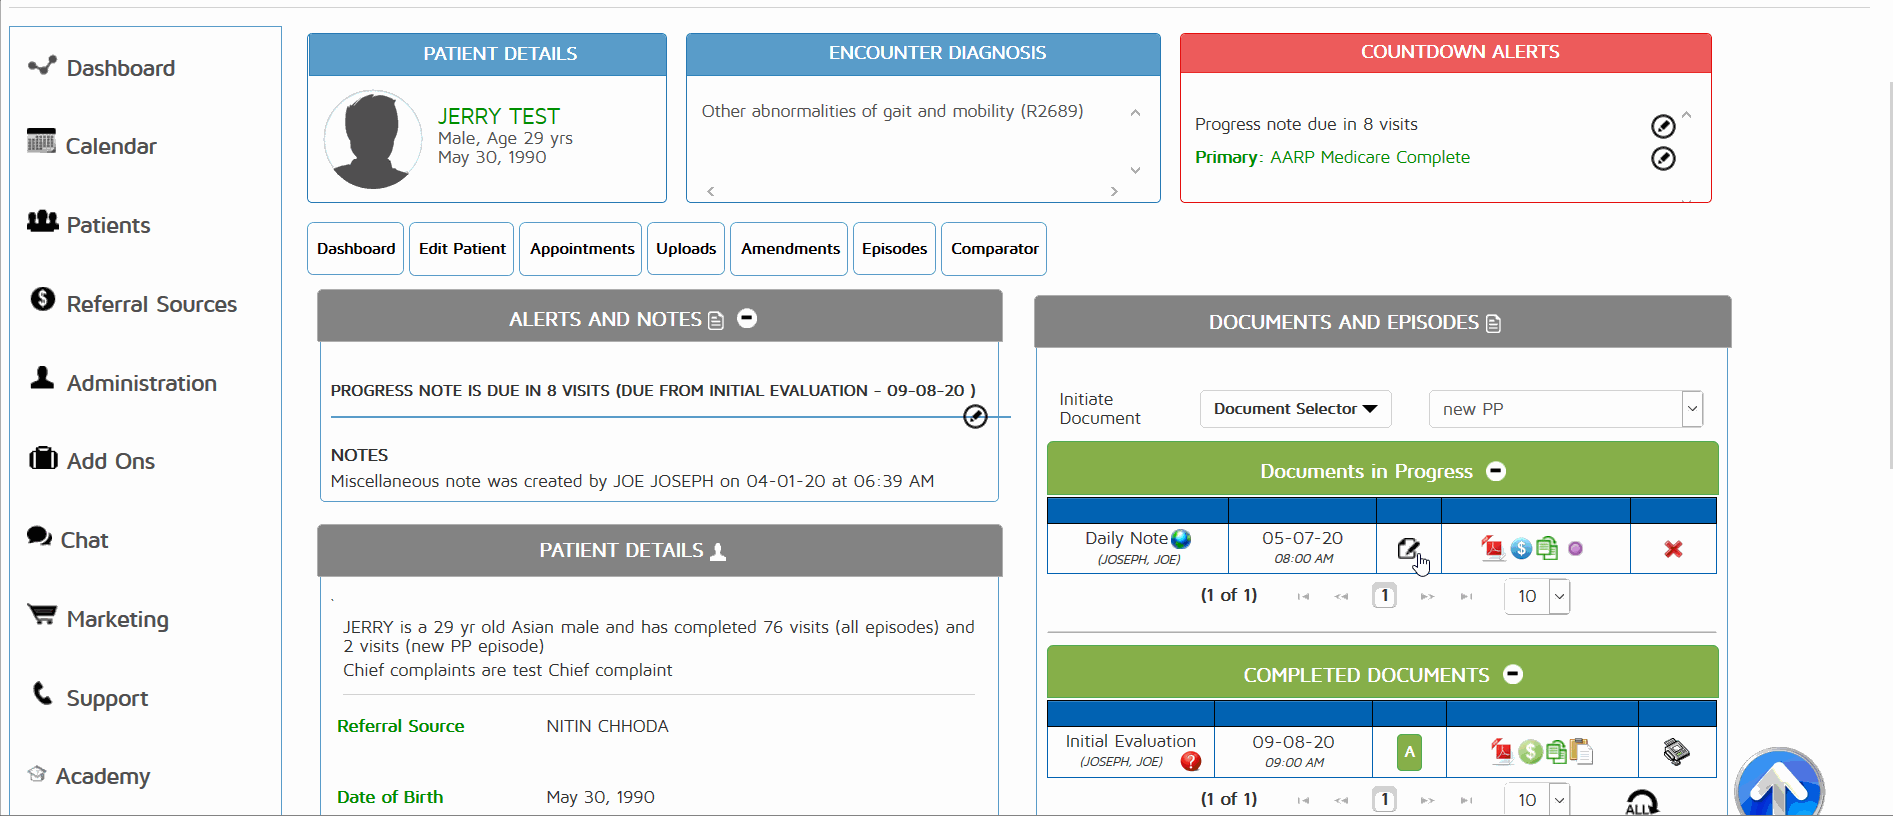Click the Daily Note edit icon
1893x816 pixels.
coord(1408,548)
